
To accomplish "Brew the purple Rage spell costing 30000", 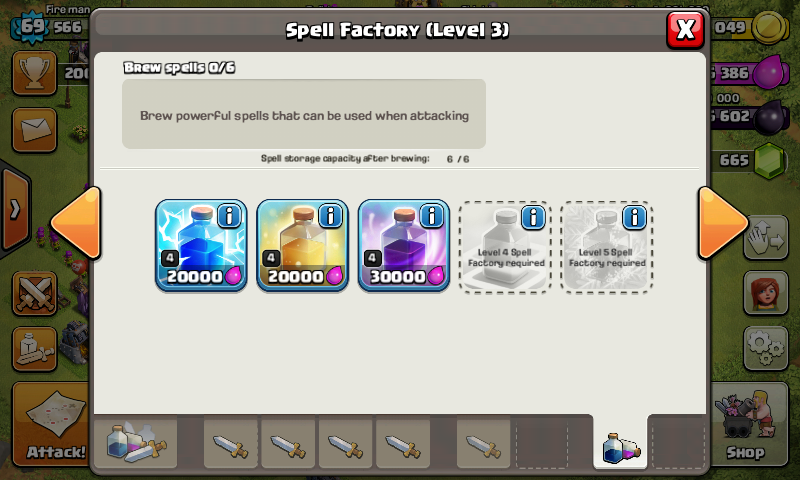I will (x=404, y=245).
